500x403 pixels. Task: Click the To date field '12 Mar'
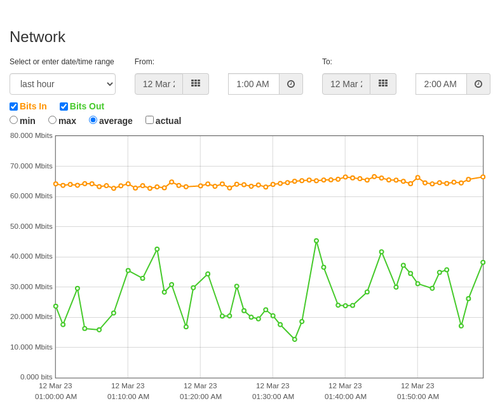coord(346,84)
